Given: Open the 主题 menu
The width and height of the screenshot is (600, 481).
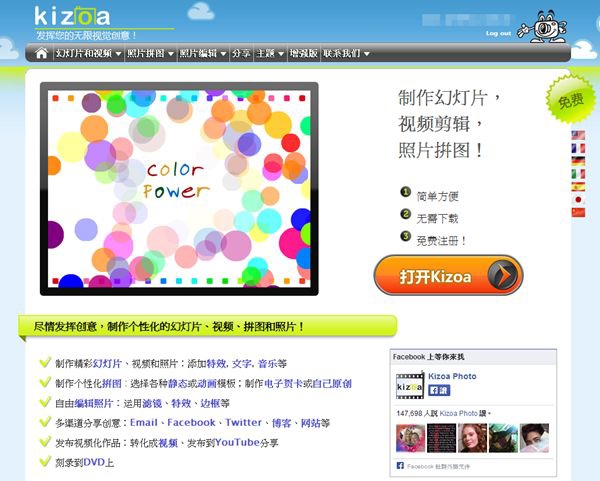Looking at the screenshot, I should pos(265,53).
